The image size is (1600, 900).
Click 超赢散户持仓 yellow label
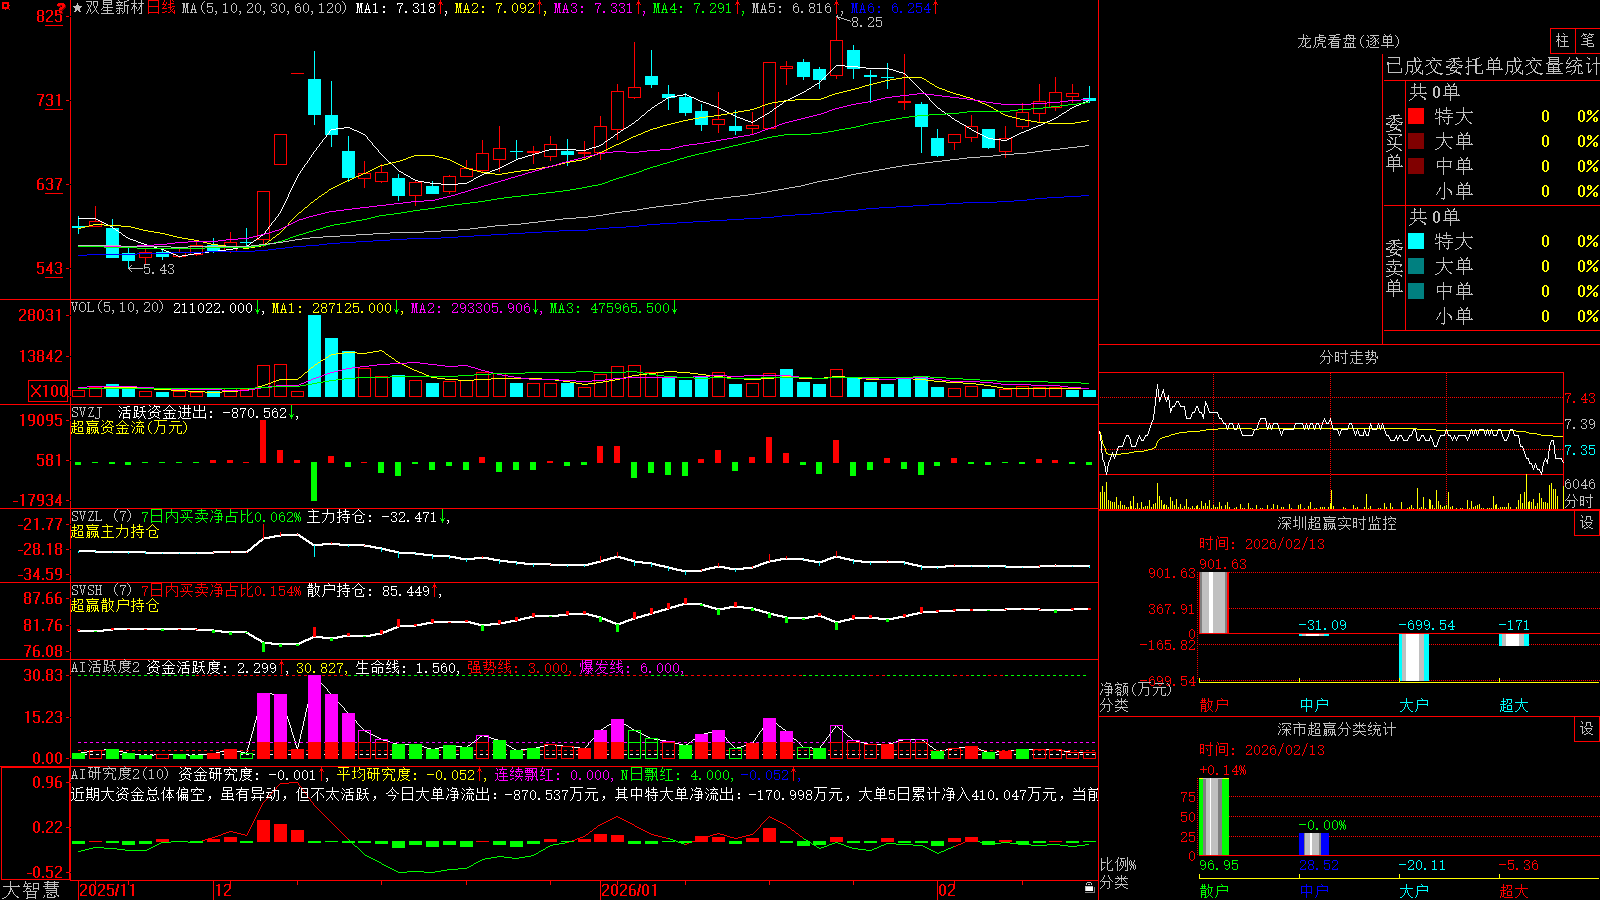[x=115, y=605]
